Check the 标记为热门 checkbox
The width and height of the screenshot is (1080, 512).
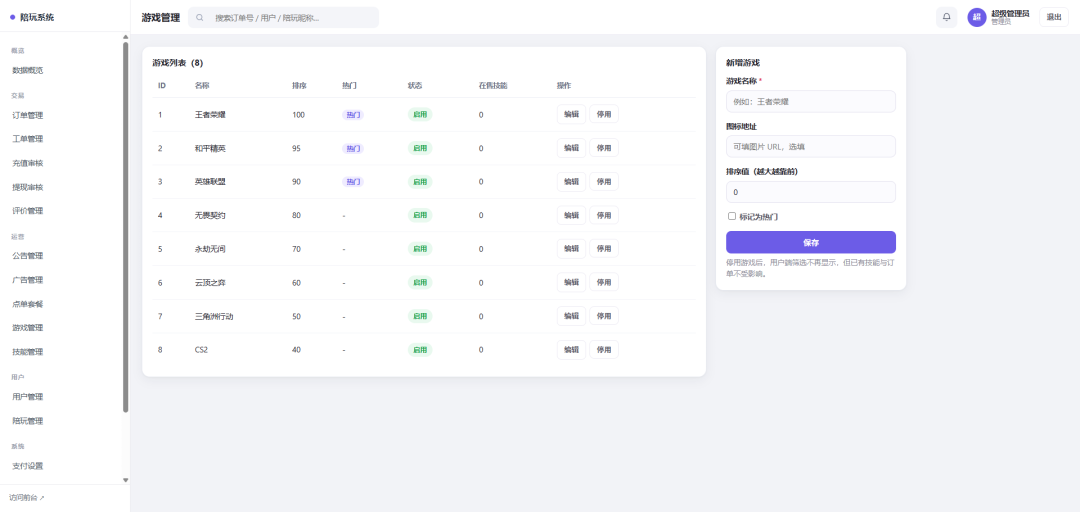click(x=731, y=216)
